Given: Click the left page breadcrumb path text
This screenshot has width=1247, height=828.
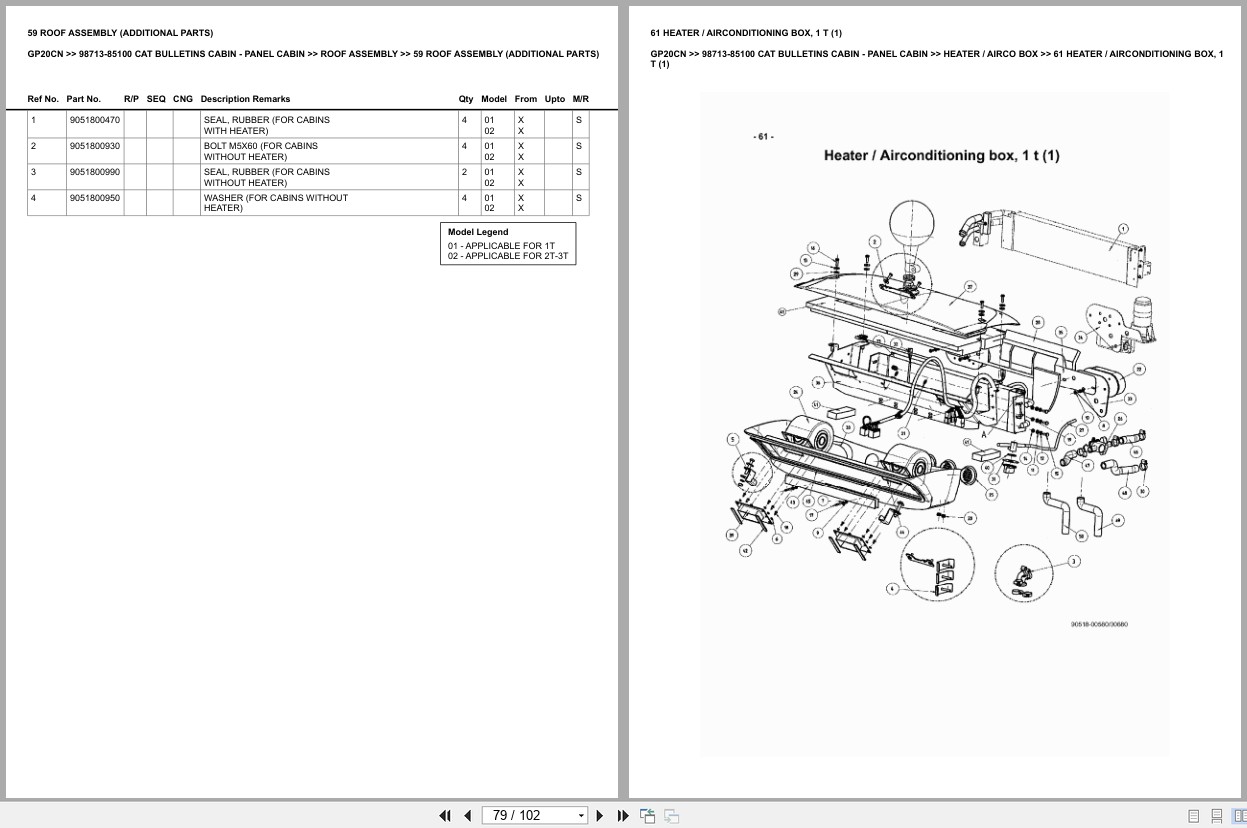Looking at the screenshot, I should [x=313, y=54].
